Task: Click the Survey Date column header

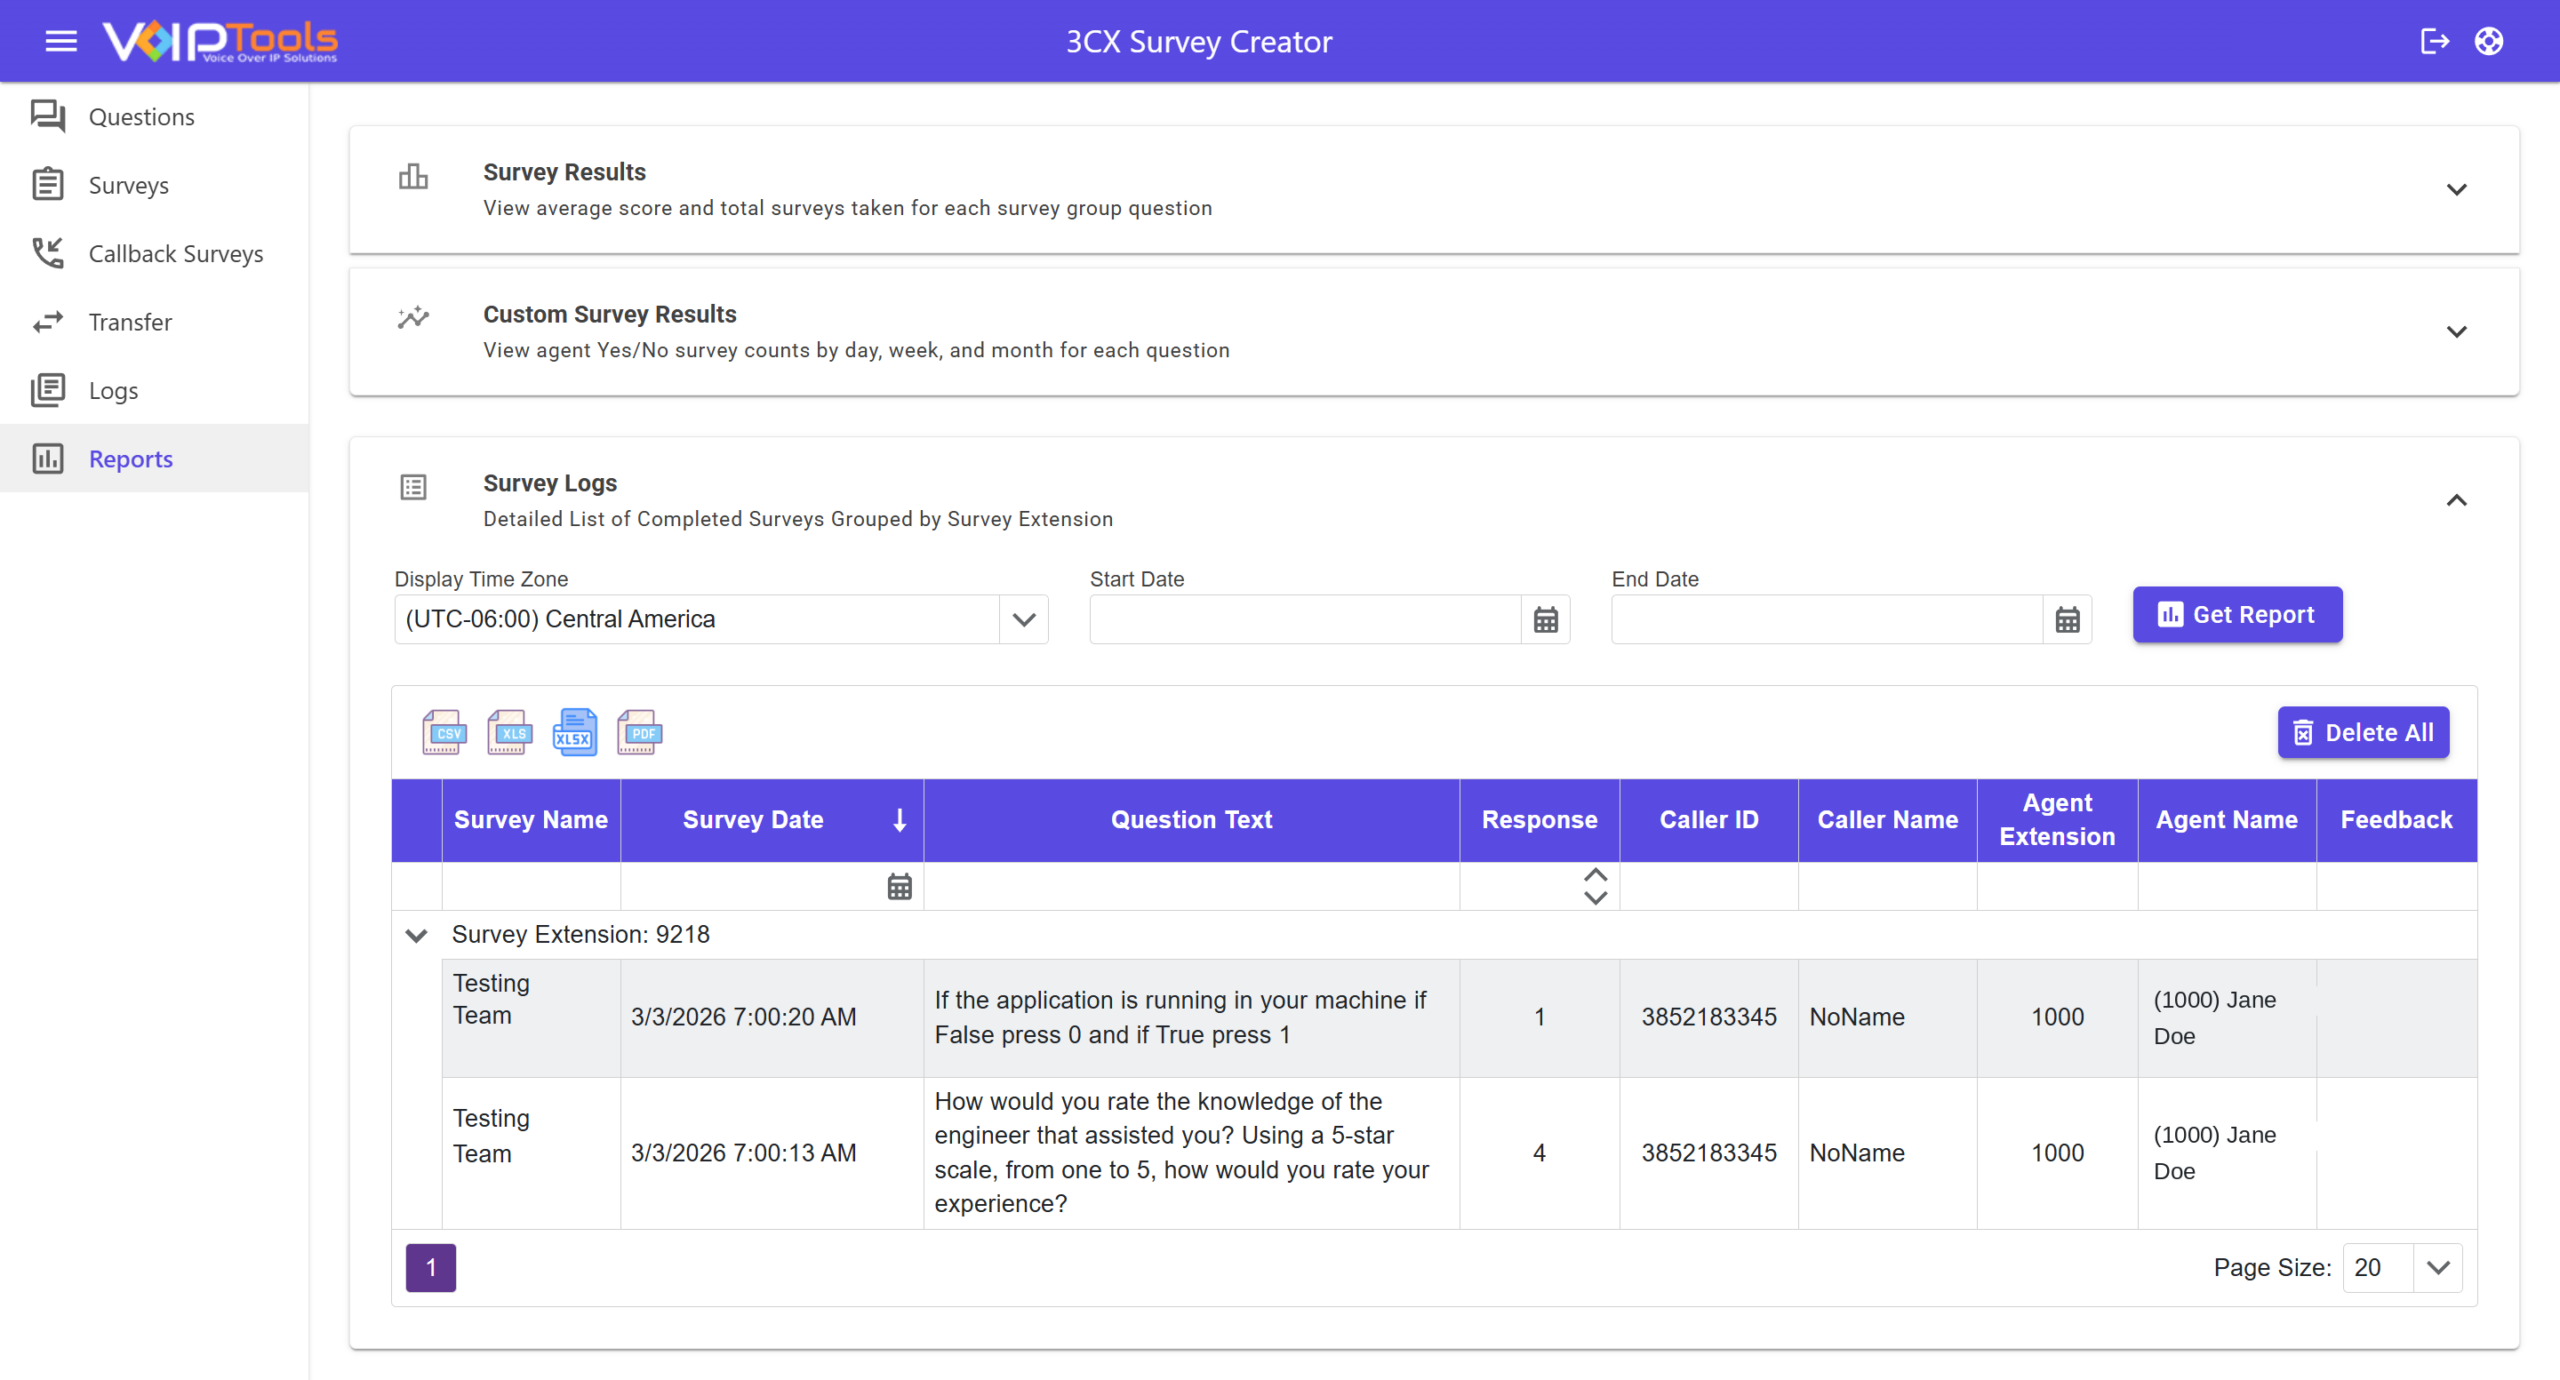Action: click(752, 820)
